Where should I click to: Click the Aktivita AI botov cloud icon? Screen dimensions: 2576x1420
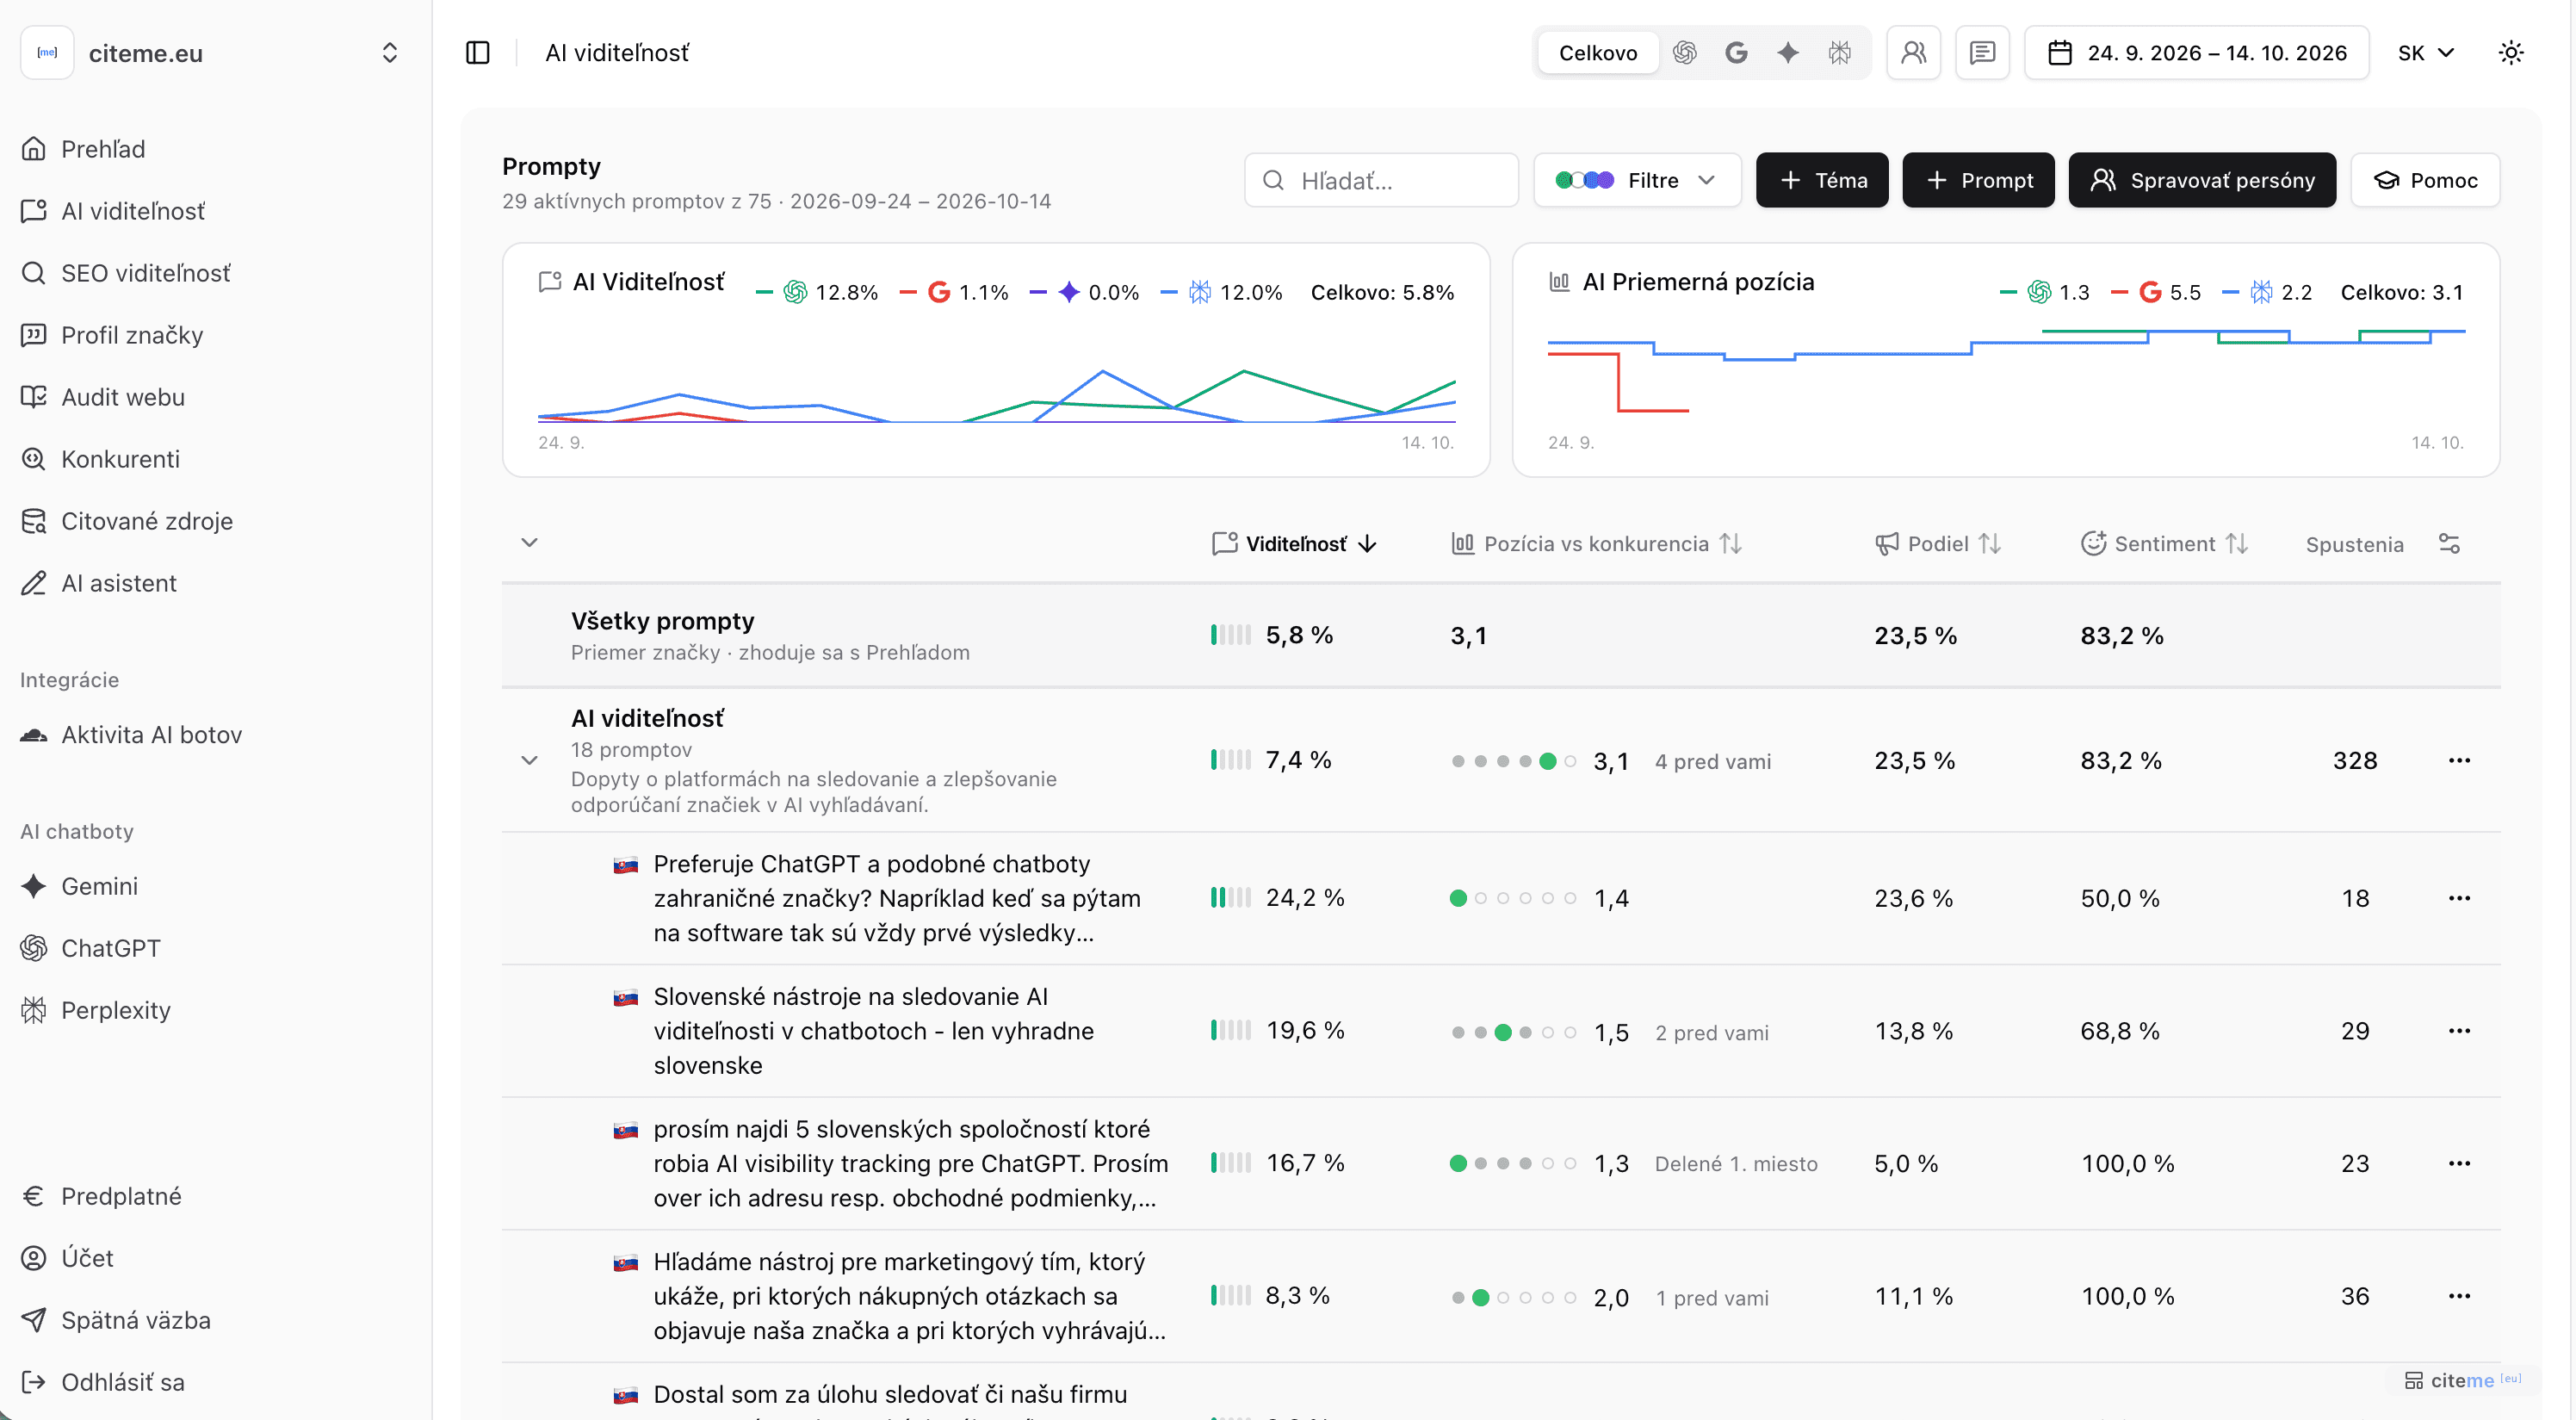click(34, 735)
